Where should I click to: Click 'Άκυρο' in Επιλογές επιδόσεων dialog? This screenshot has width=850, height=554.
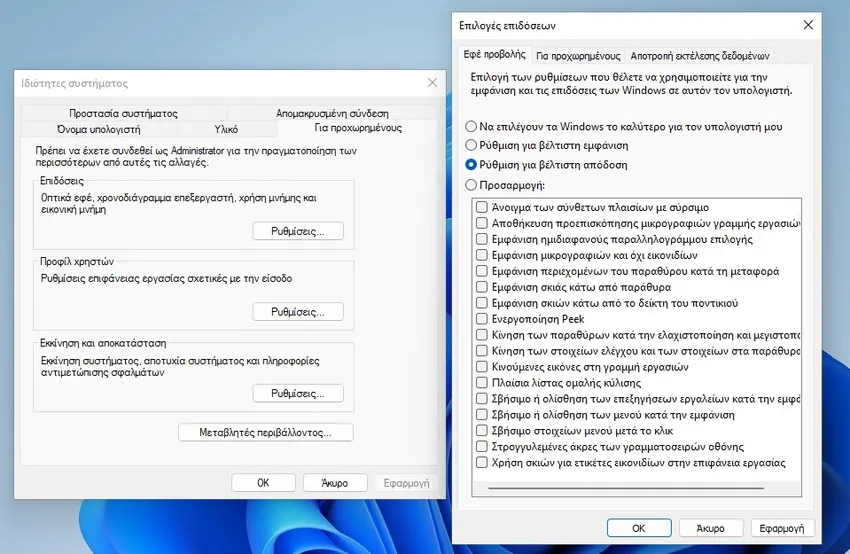coord(711,528)
